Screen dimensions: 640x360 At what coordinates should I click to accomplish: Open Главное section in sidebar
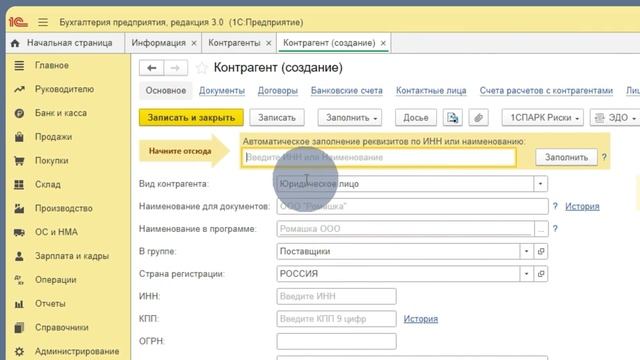point(51,65)
